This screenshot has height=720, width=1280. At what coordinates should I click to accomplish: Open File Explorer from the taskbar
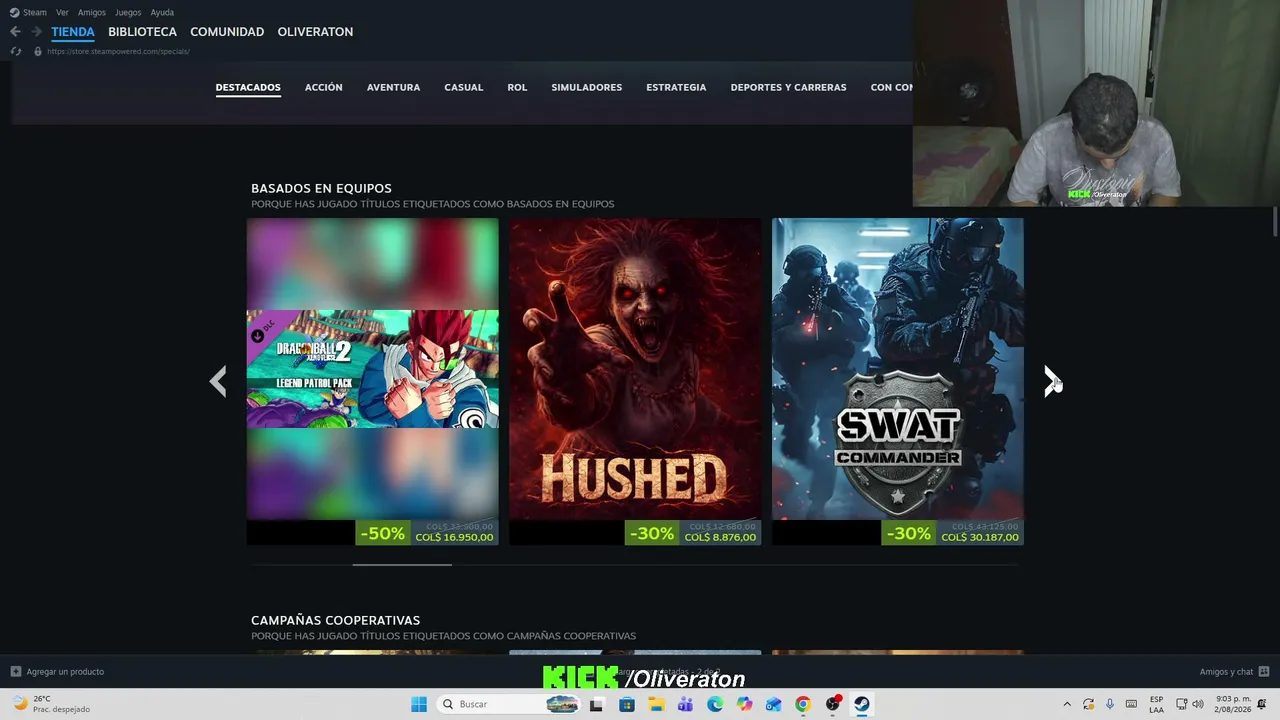656,704
